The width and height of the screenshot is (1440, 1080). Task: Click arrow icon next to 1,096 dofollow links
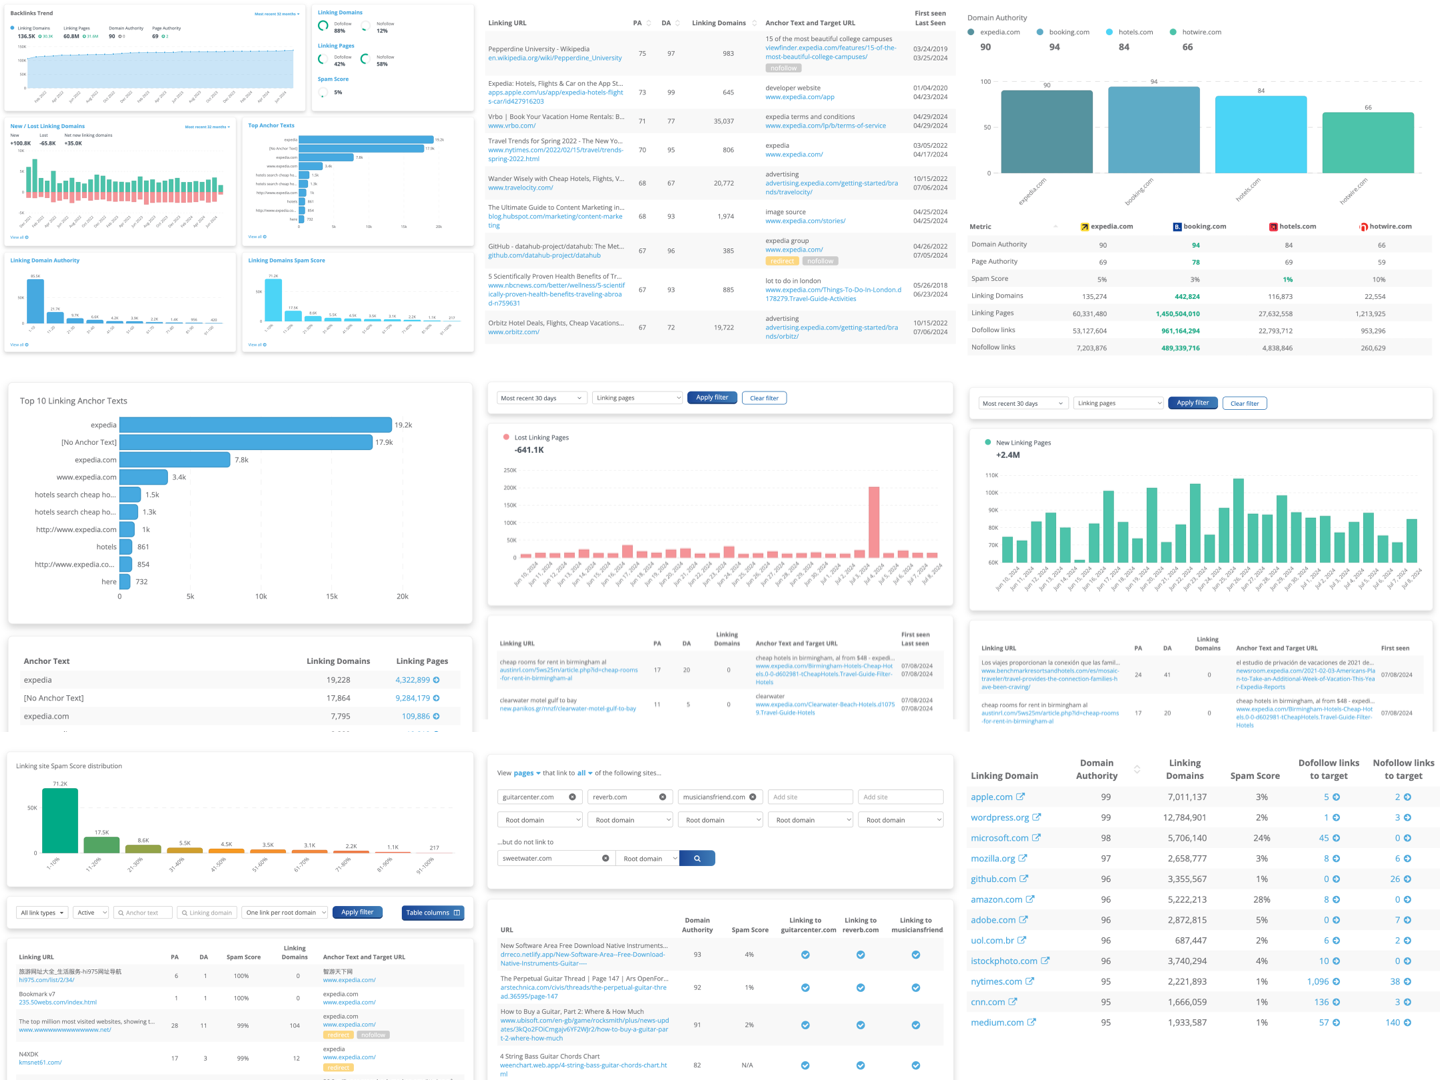[1336, 981]
